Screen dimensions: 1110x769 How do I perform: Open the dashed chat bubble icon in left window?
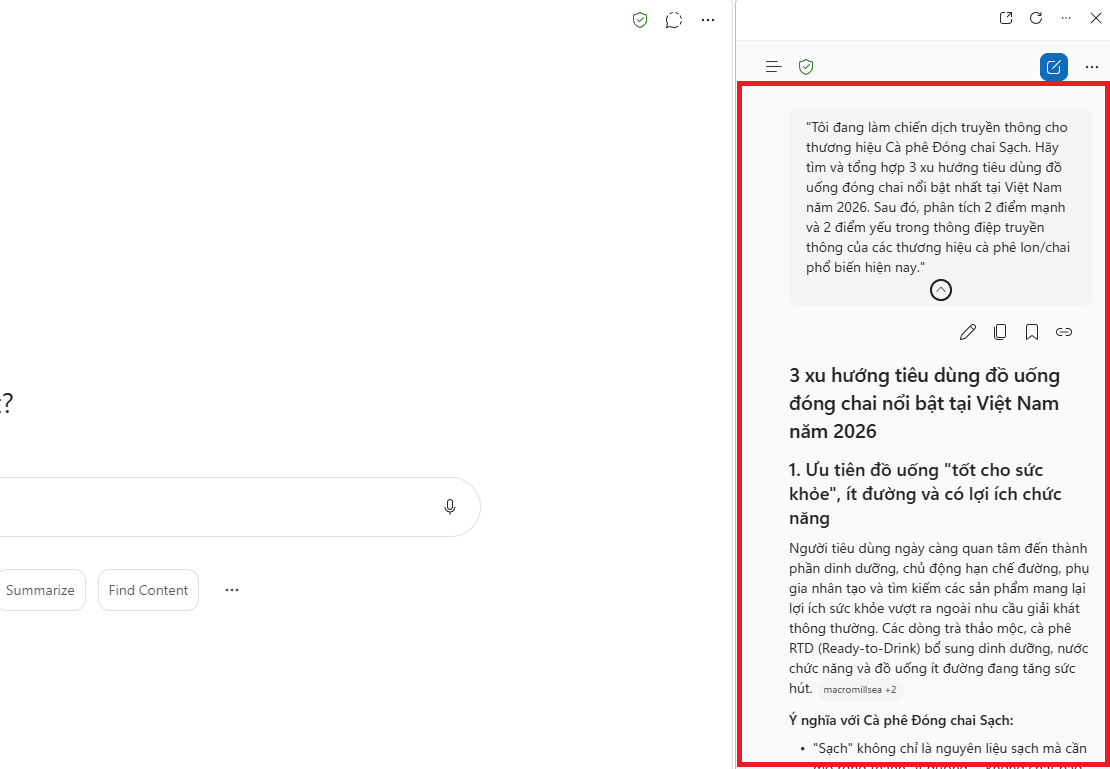point(673,21)
